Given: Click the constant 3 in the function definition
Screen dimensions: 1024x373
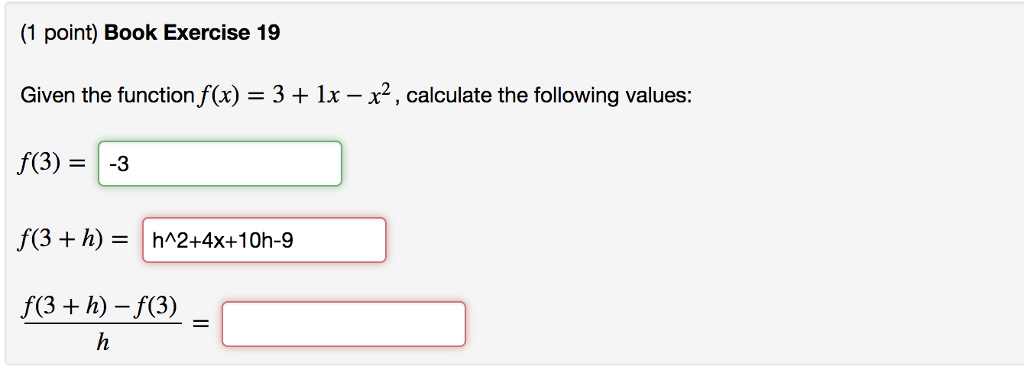Looking at the screenshot, I should click(279, 97).
